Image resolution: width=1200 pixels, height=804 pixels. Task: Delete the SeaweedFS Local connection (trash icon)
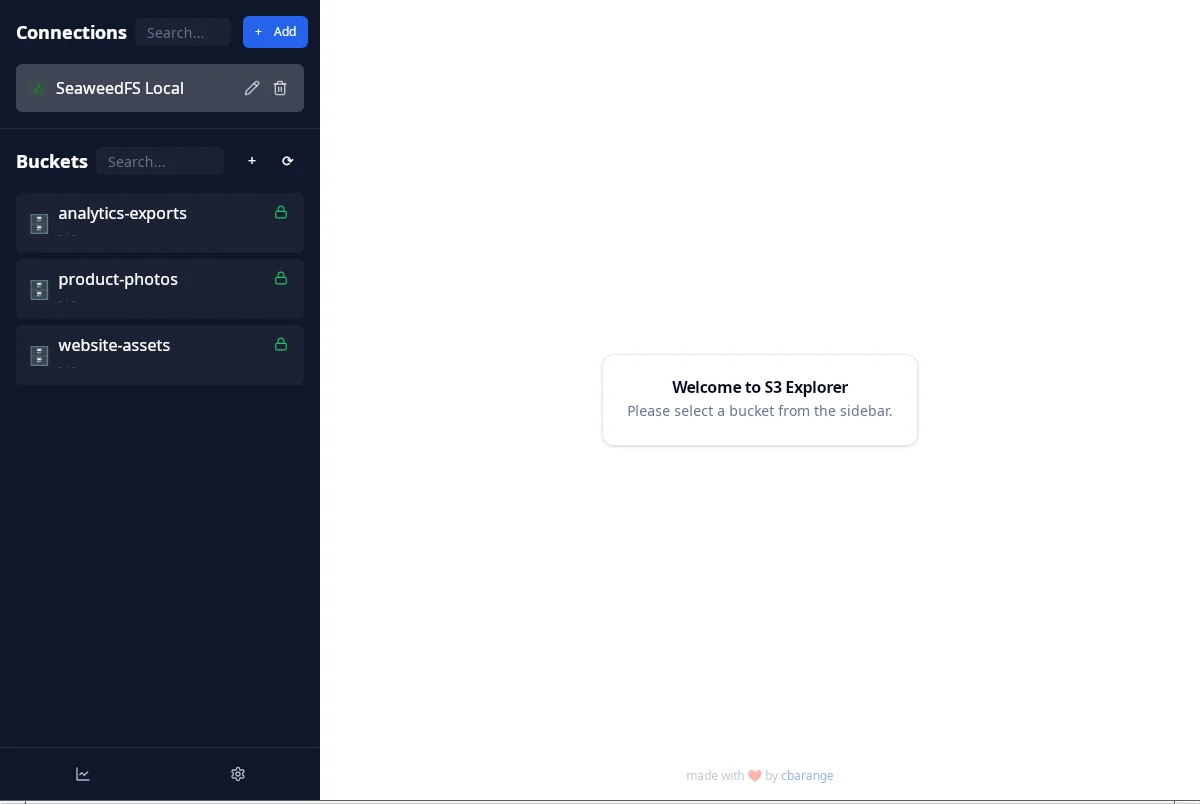(280, 88)
